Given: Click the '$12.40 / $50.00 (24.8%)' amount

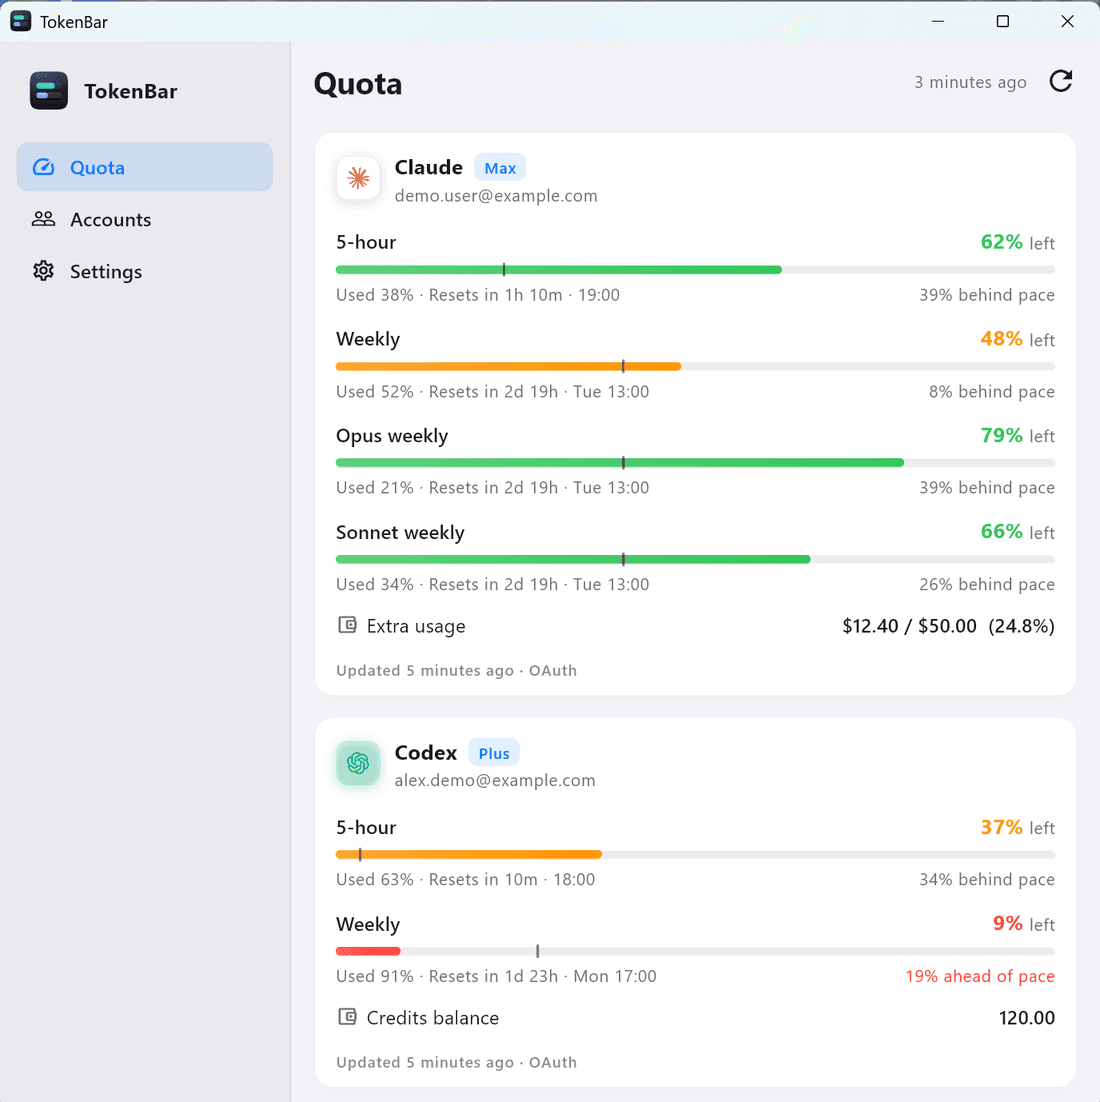Looking at the screenshot, I should tap(948, 625).
